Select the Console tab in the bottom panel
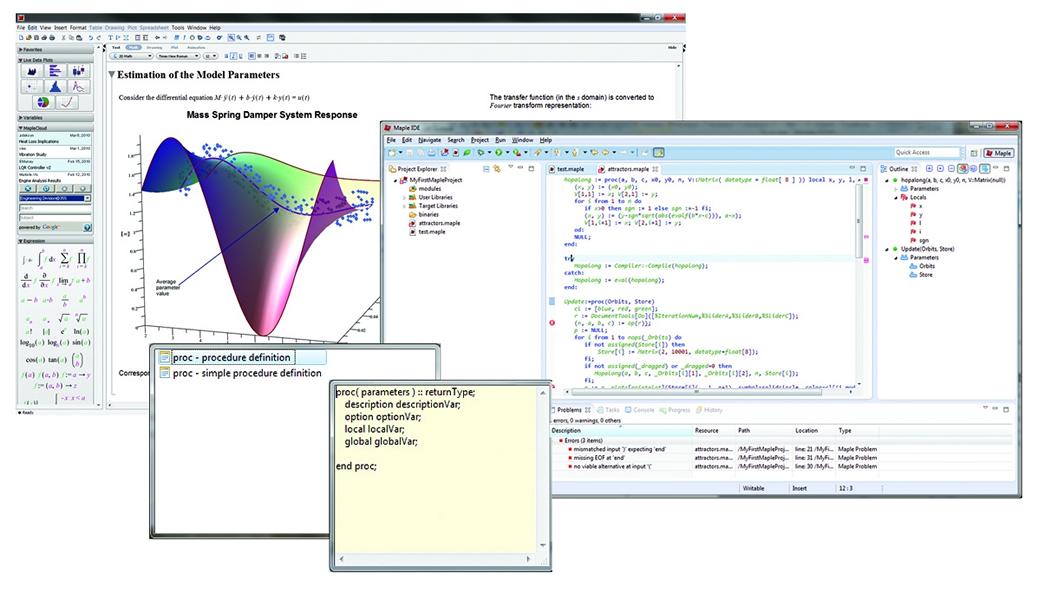The height and width of the screenshot is (600, 1038). point(640,411)
